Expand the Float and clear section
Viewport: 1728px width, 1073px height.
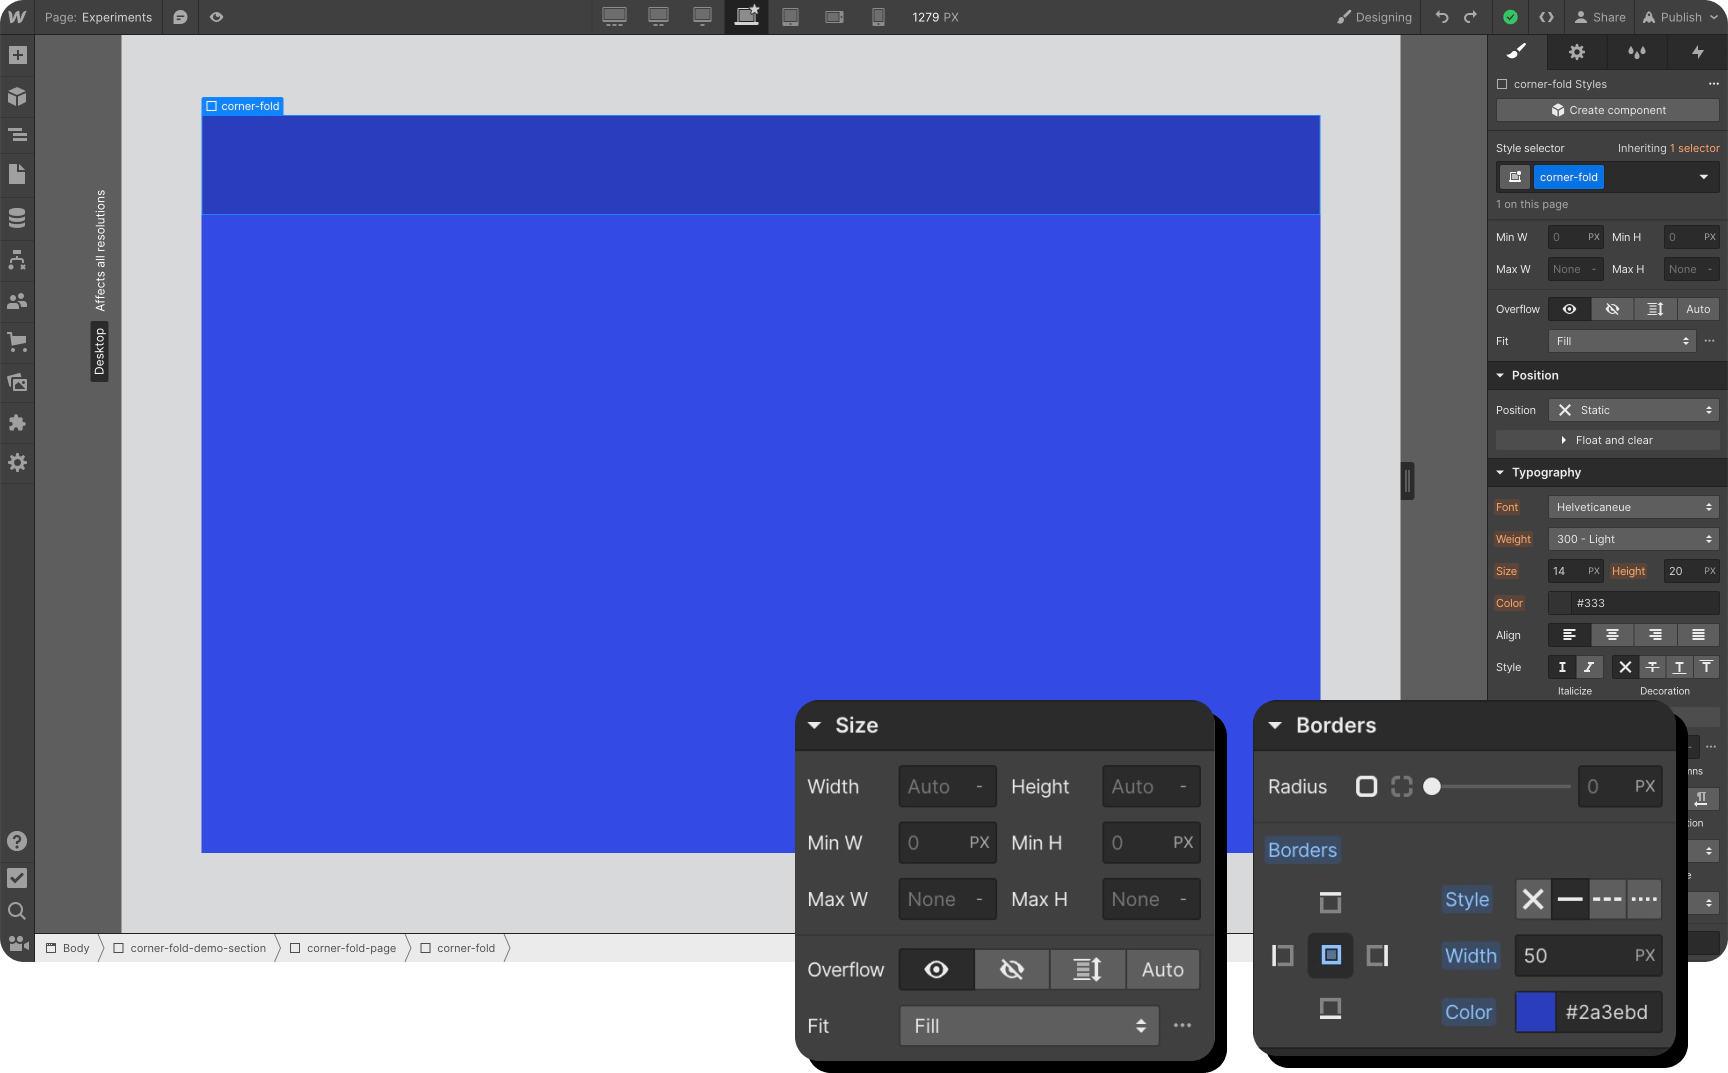[x=1608, y=440]
